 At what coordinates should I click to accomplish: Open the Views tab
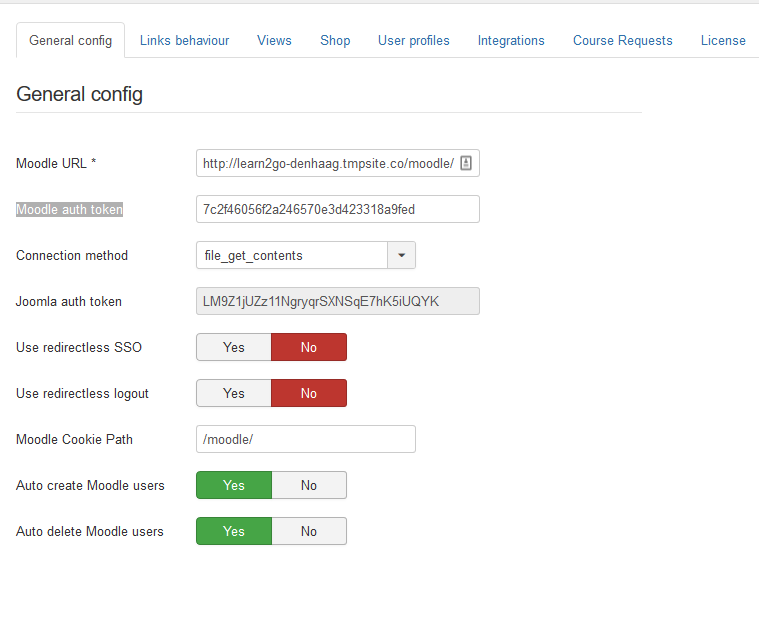274,40
